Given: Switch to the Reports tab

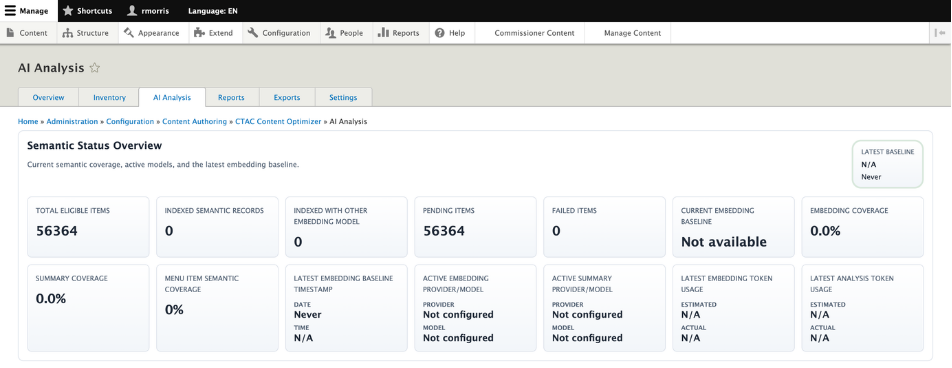Looking at the screenshot, I should click(231, 97).
